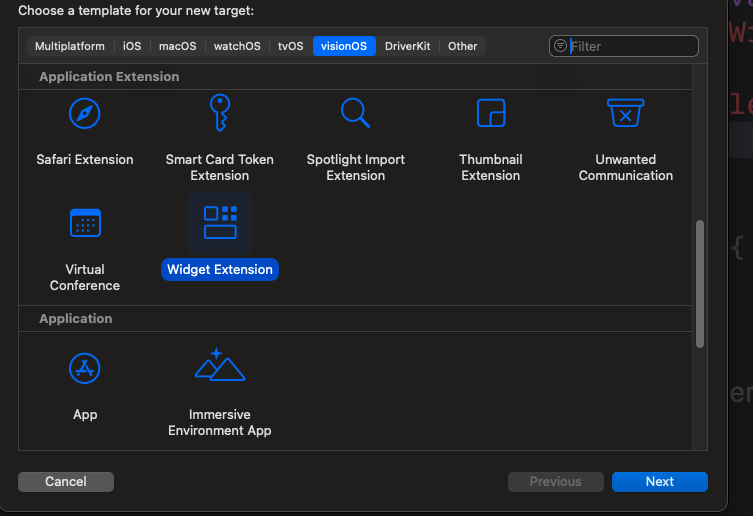Click the Thumbnail Extension label

pyautogui.click(x=491, y=167)
